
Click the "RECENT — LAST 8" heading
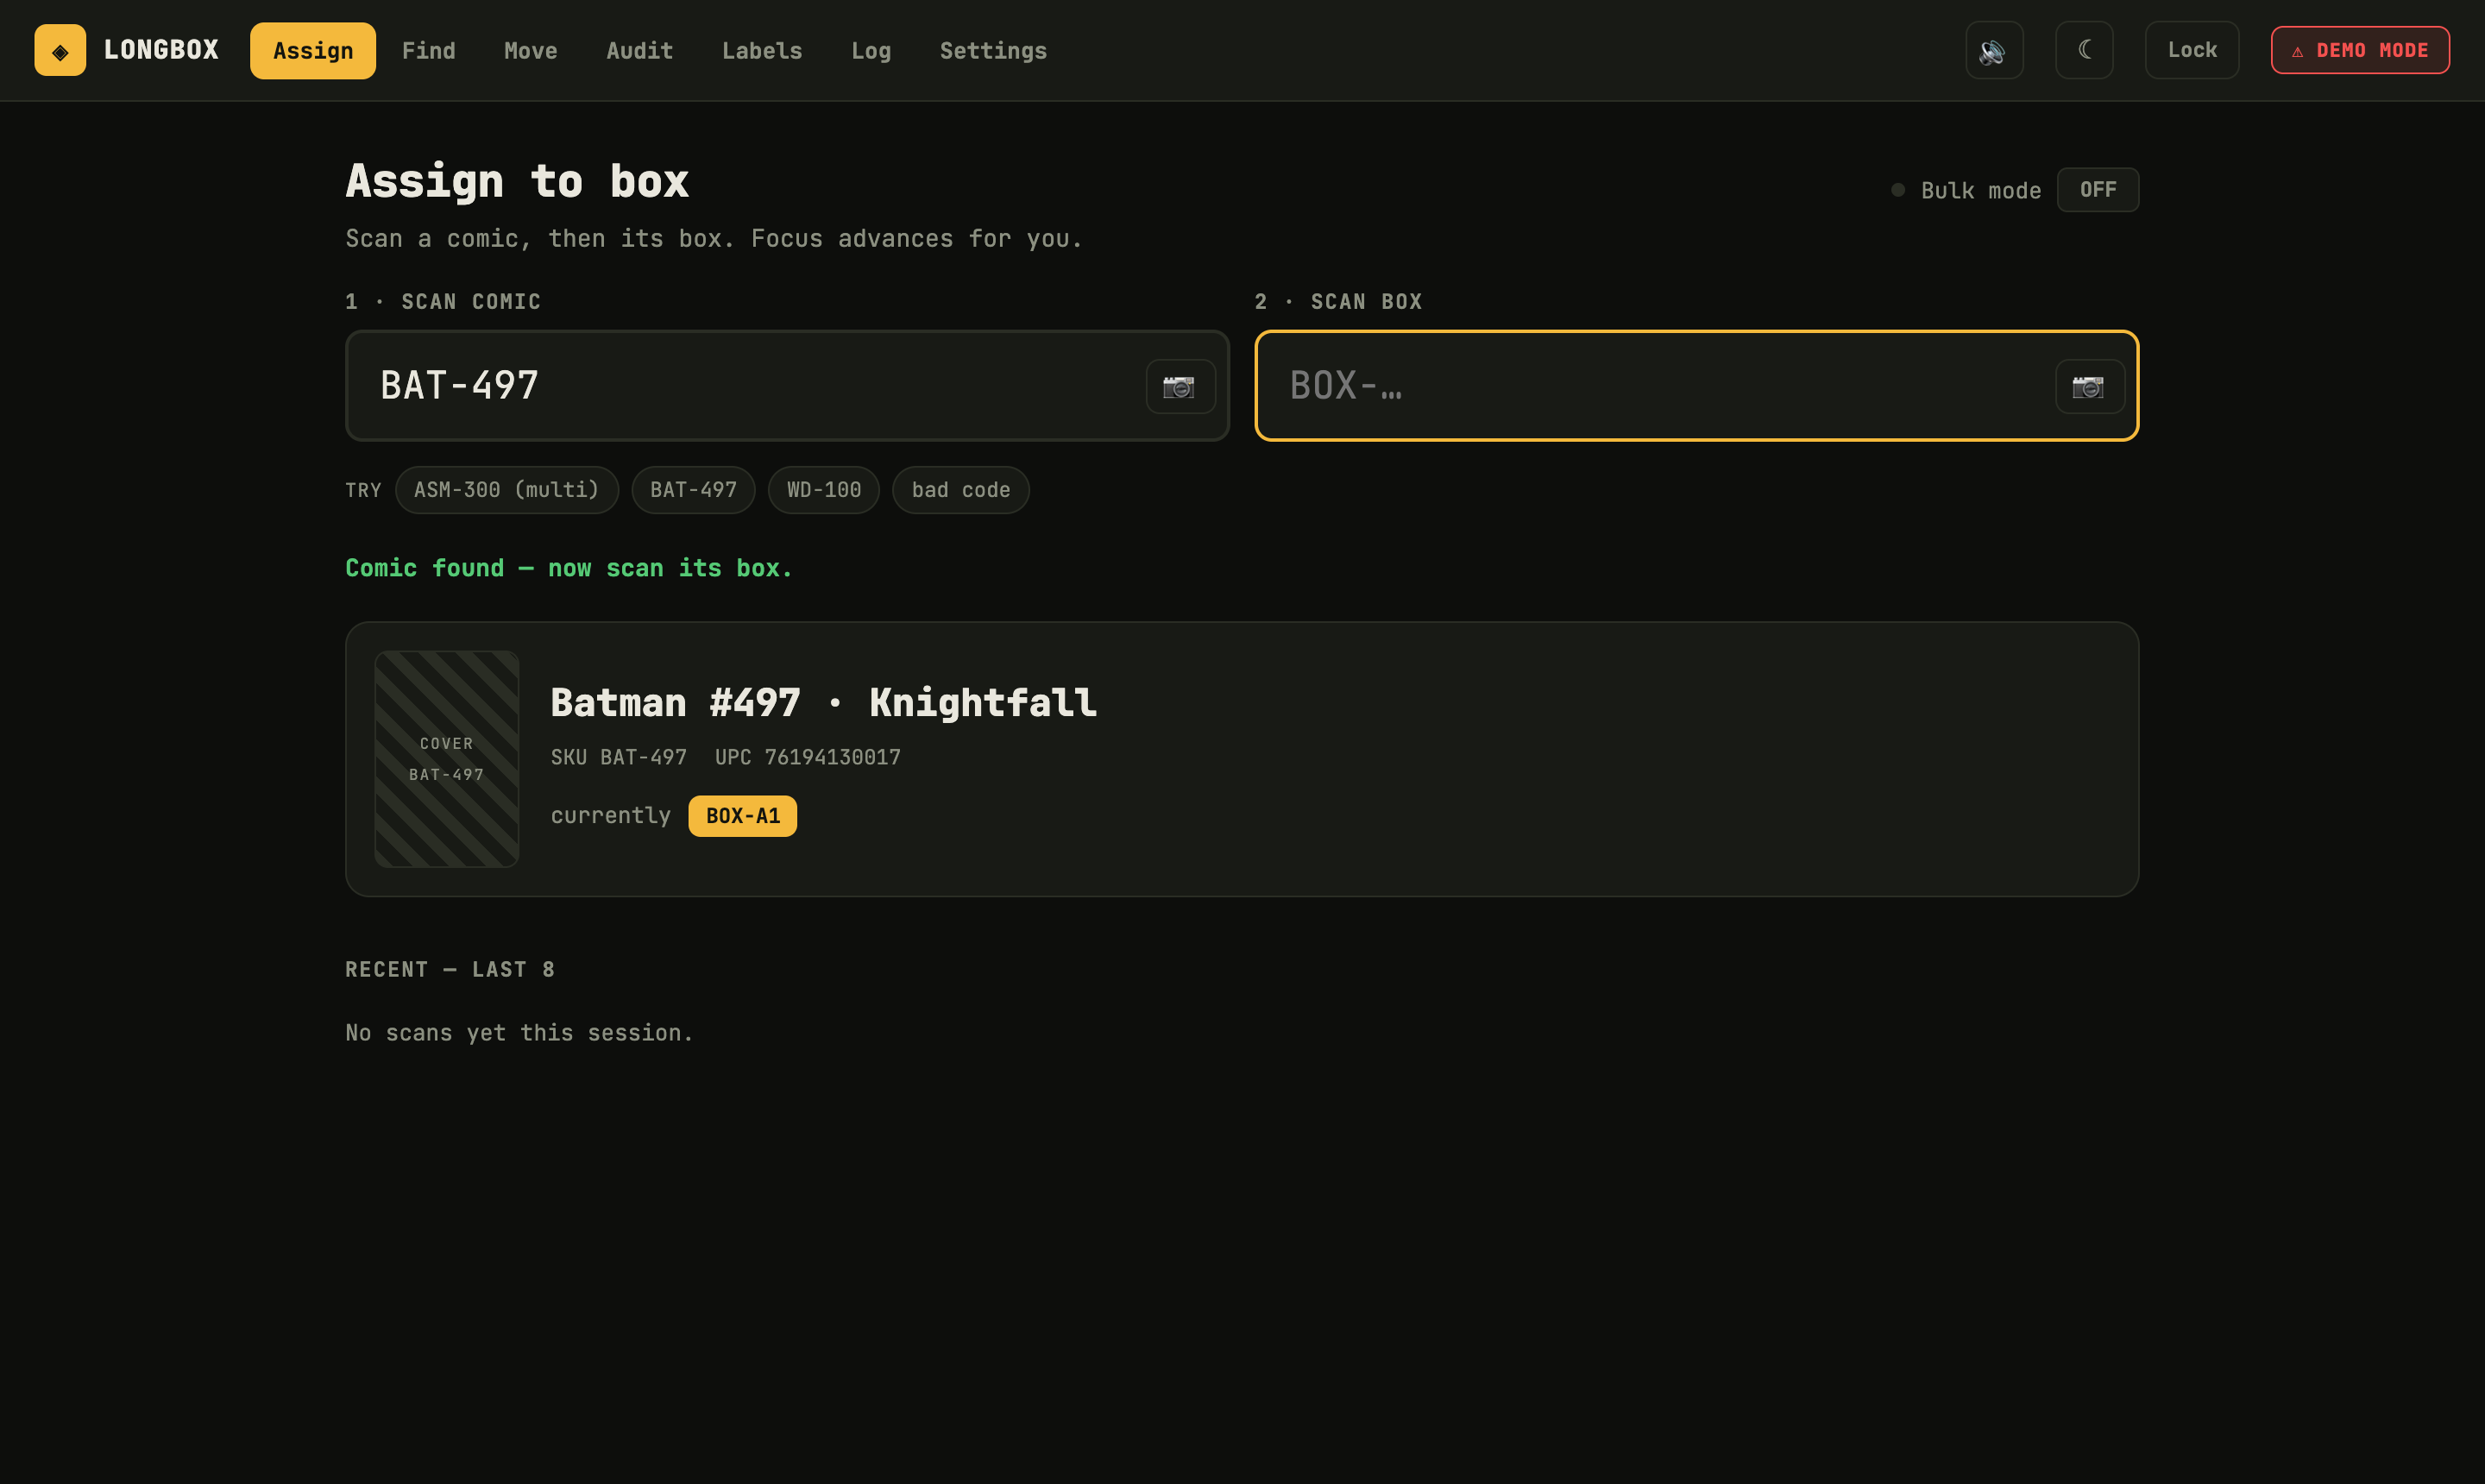coord(450,970)
